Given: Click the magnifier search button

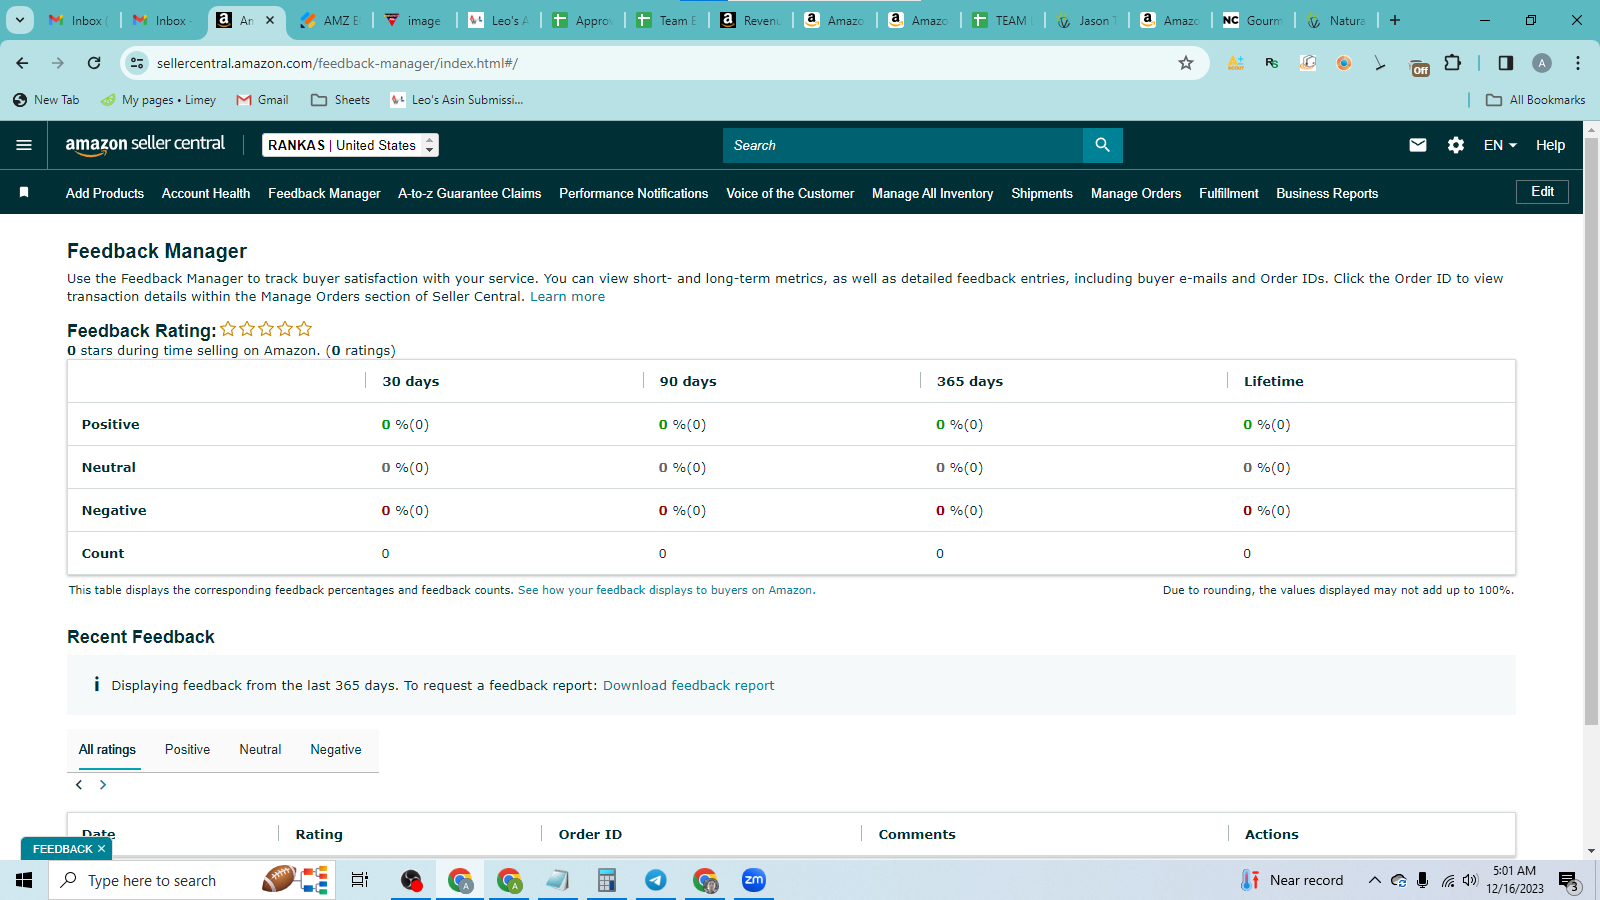Looking at the screenshot, I should [x=1102, y=145].
